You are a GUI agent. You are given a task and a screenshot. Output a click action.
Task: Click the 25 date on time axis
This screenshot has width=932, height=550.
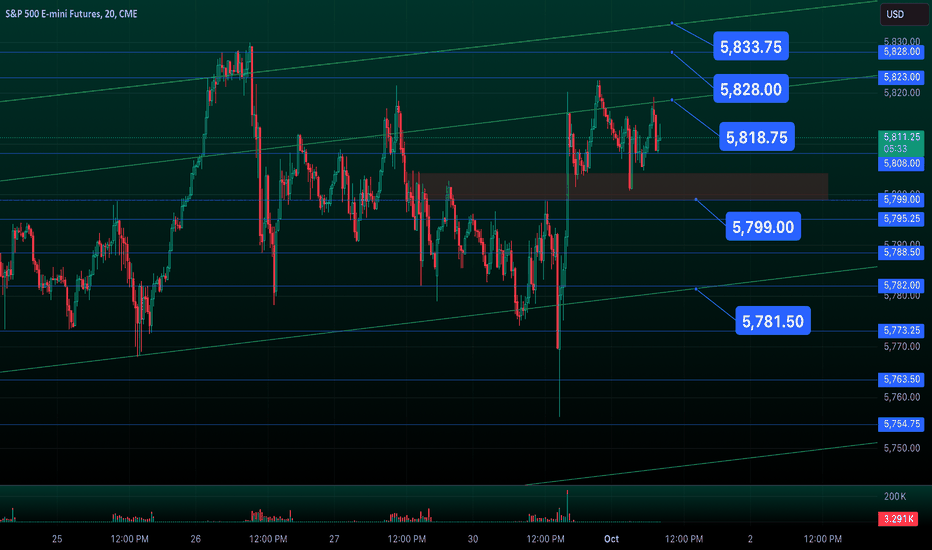pos(57,539)
